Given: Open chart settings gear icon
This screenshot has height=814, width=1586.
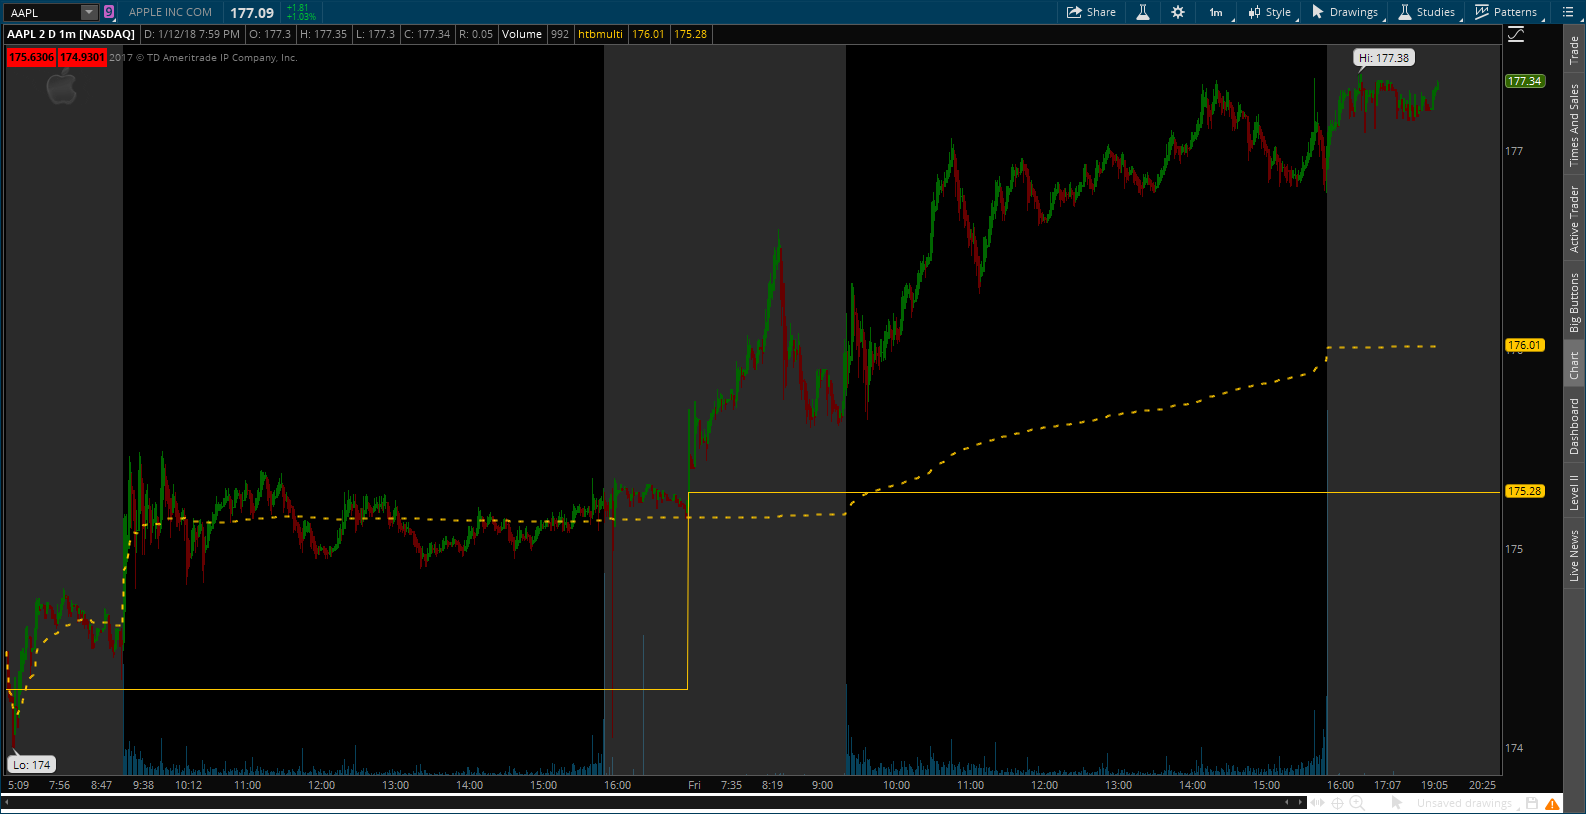Looking at the screenshot, I should (1178, 12).
